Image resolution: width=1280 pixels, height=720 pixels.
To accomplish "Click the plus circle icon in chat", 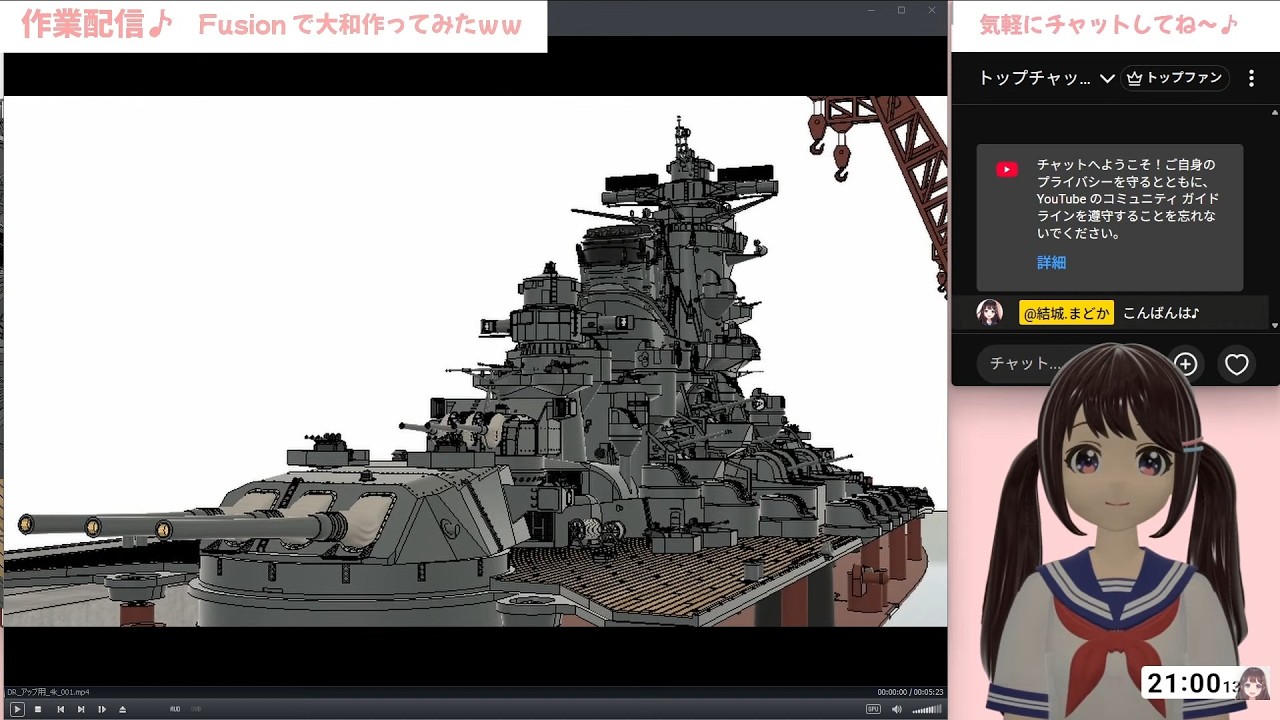I will point(1186,364).
